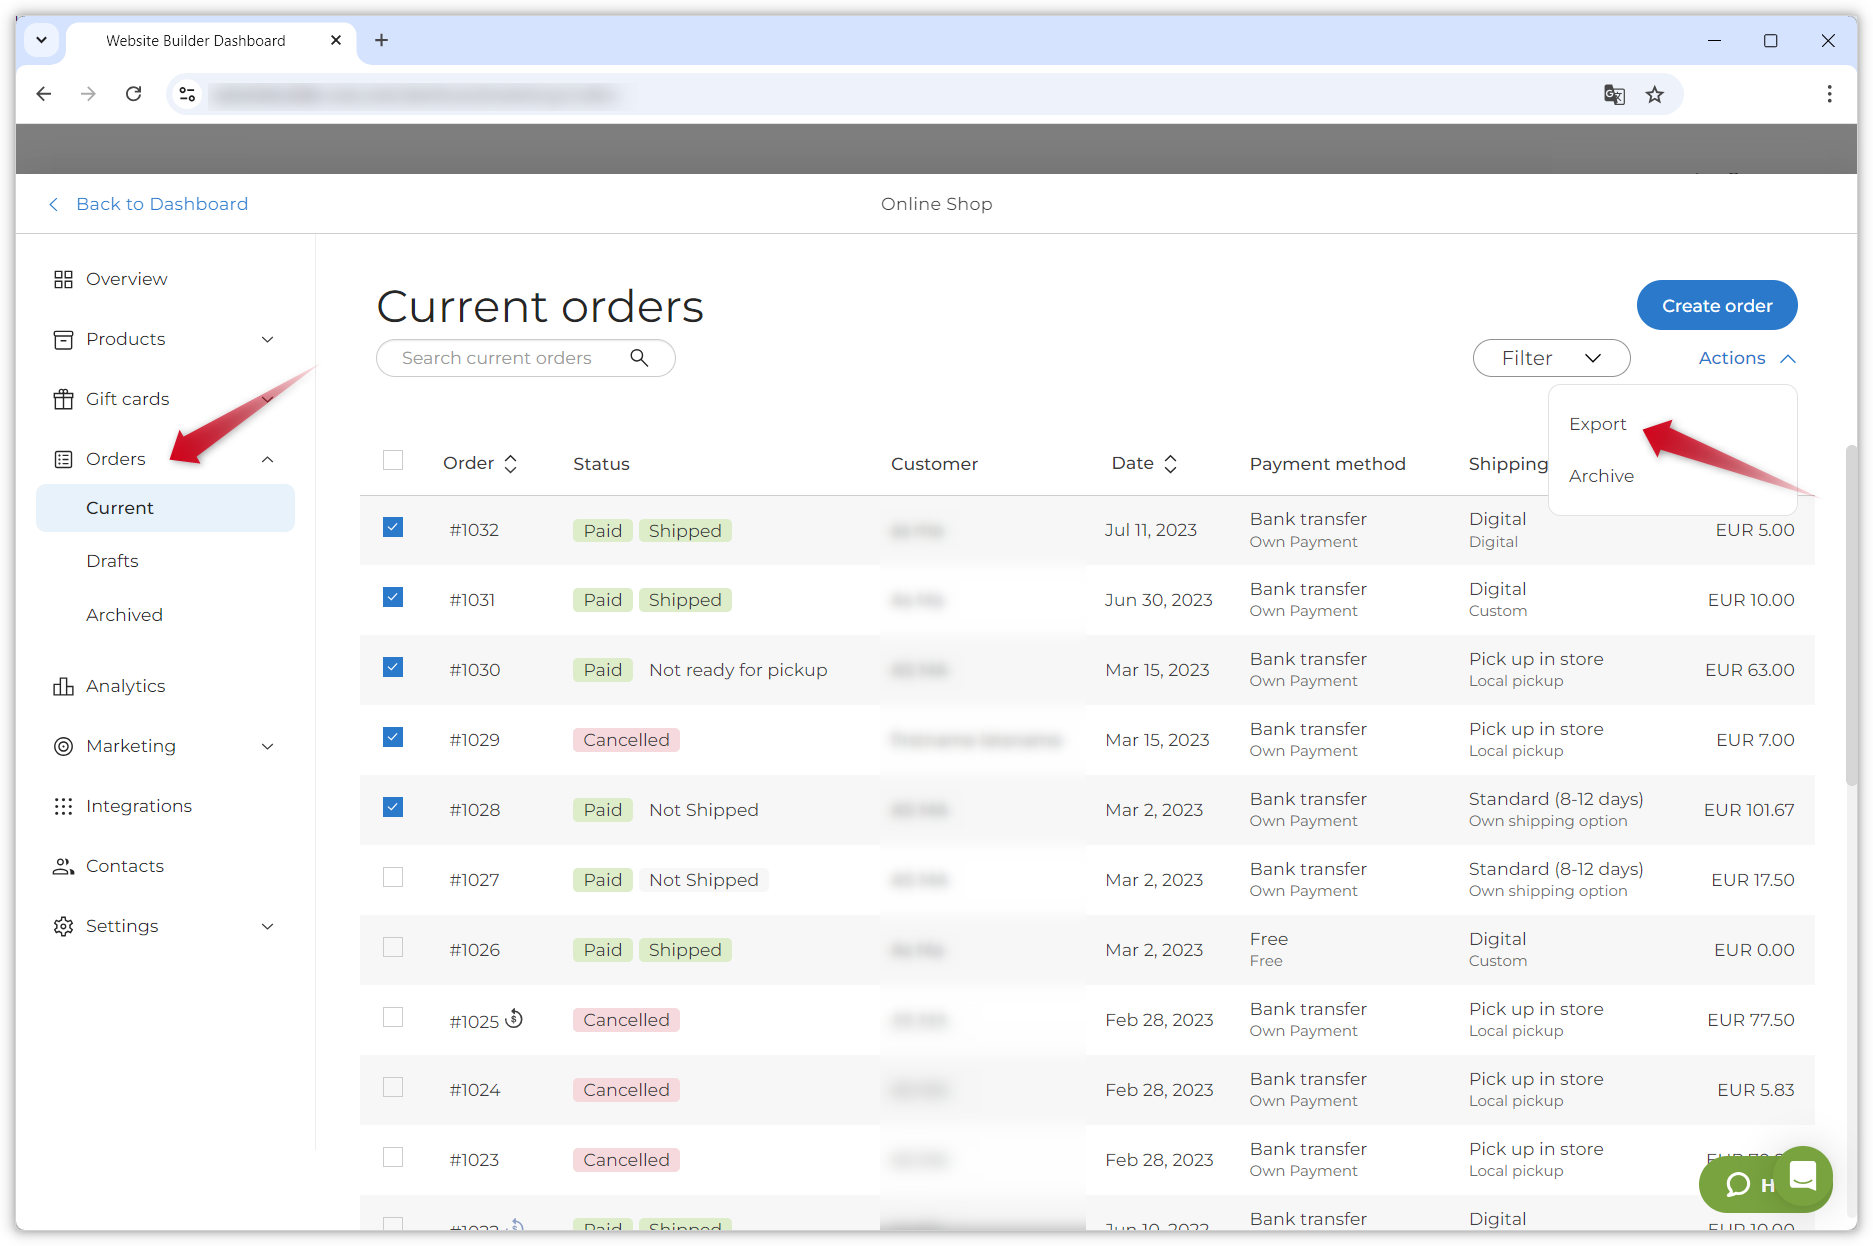Toggle the select-all orders header checkbox
The height and width of the screenshot is (1246, 1873).
pos(393,460)
